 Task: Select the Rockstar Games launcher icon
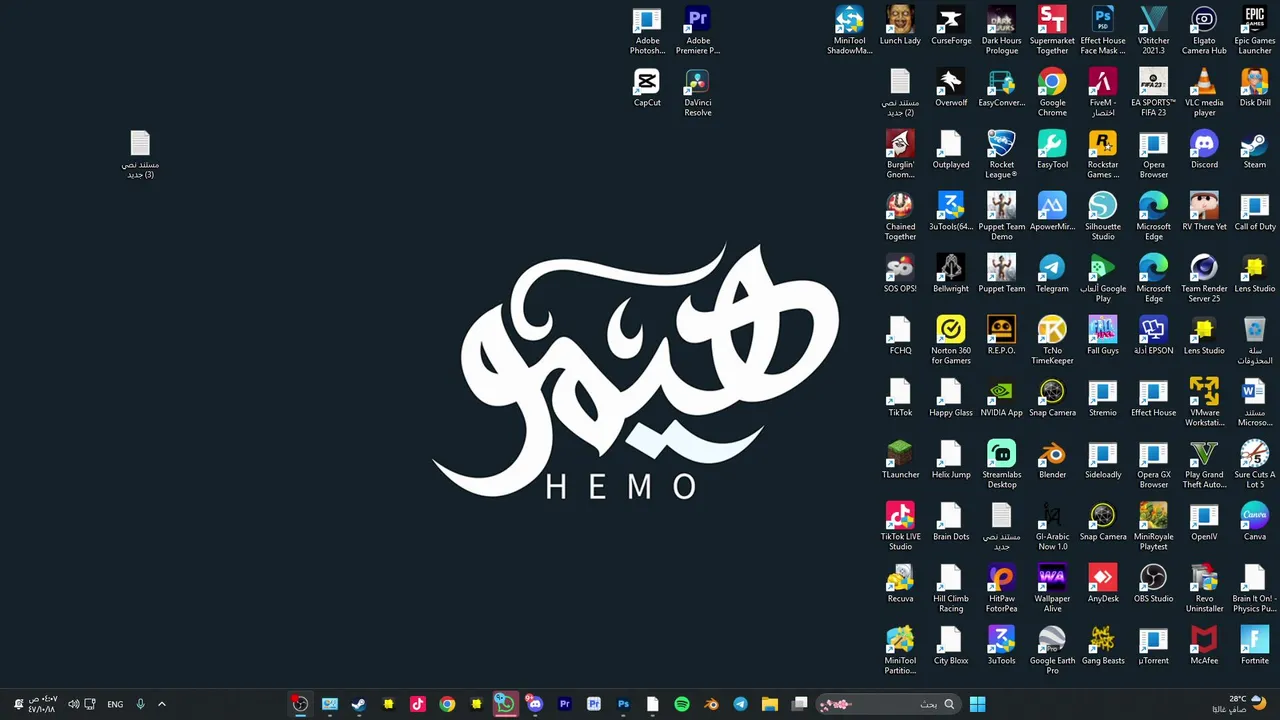pos(1103,155)
